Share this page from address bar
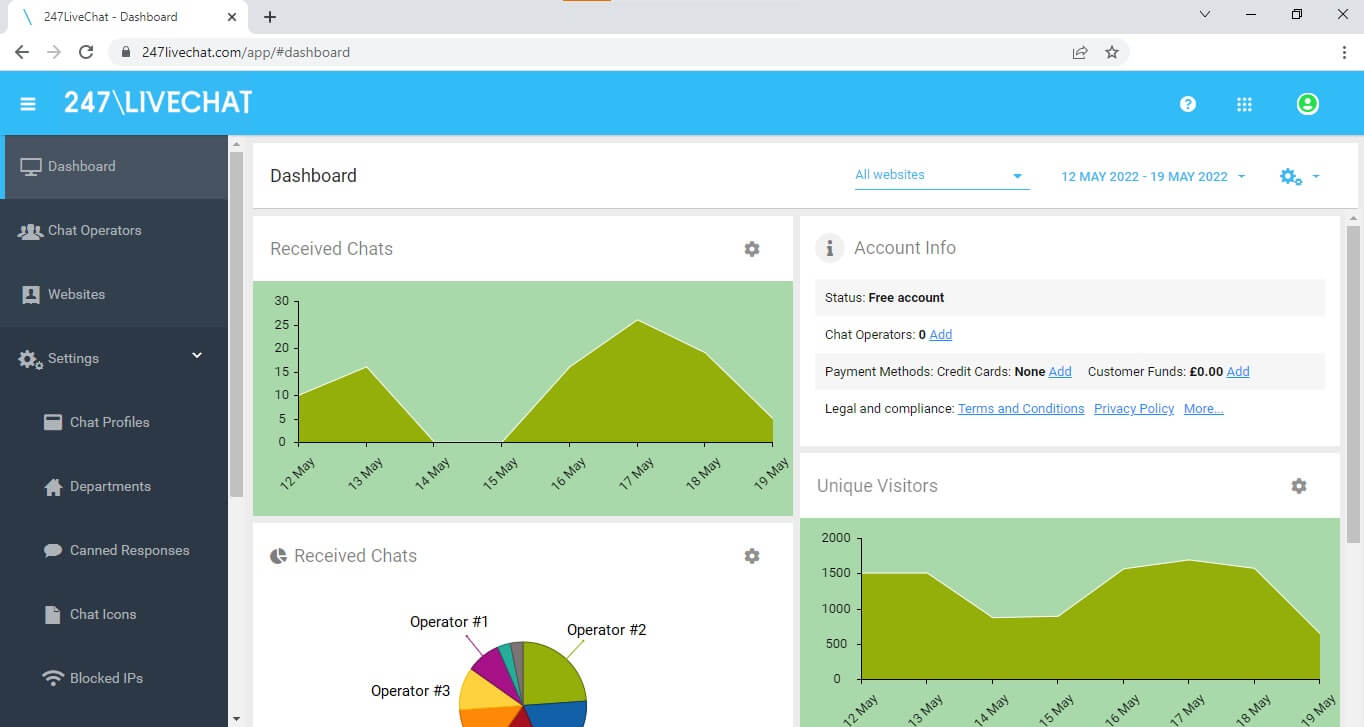The height and width of the screenshot is (727, 1364). (1080, 52)
